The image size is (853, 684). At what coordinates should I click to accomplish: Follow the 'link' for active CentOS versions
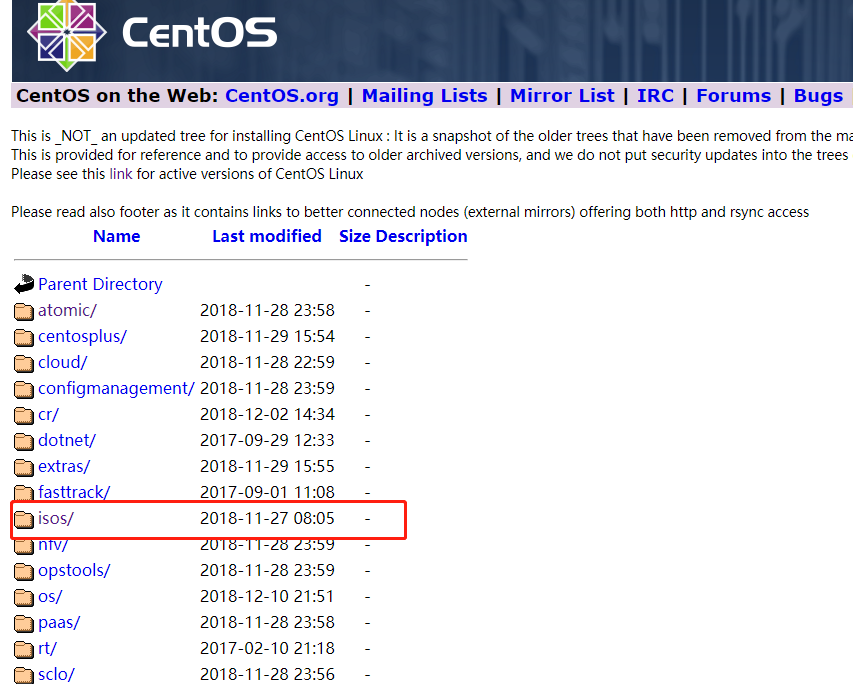(x=121, y=174)
